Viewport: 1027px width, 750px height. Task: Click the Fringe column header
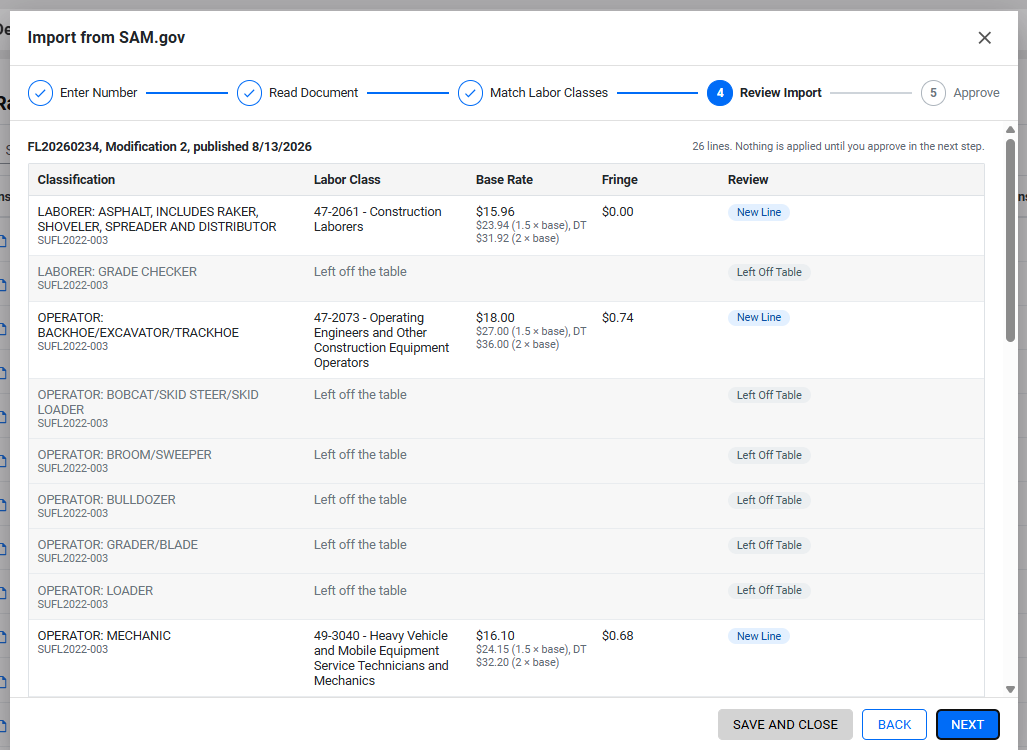(620, 179)
